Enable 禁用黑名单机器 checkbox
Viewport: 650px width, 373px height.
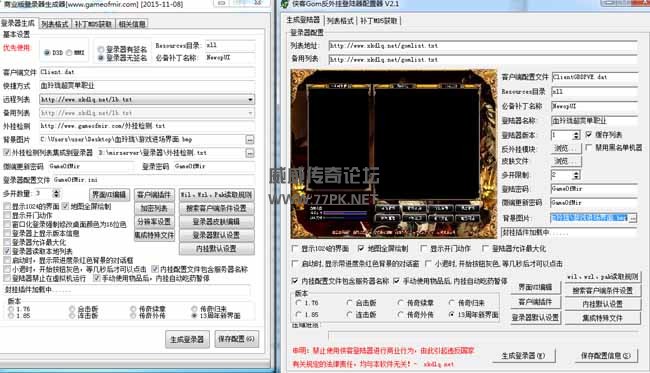(589, 148)
